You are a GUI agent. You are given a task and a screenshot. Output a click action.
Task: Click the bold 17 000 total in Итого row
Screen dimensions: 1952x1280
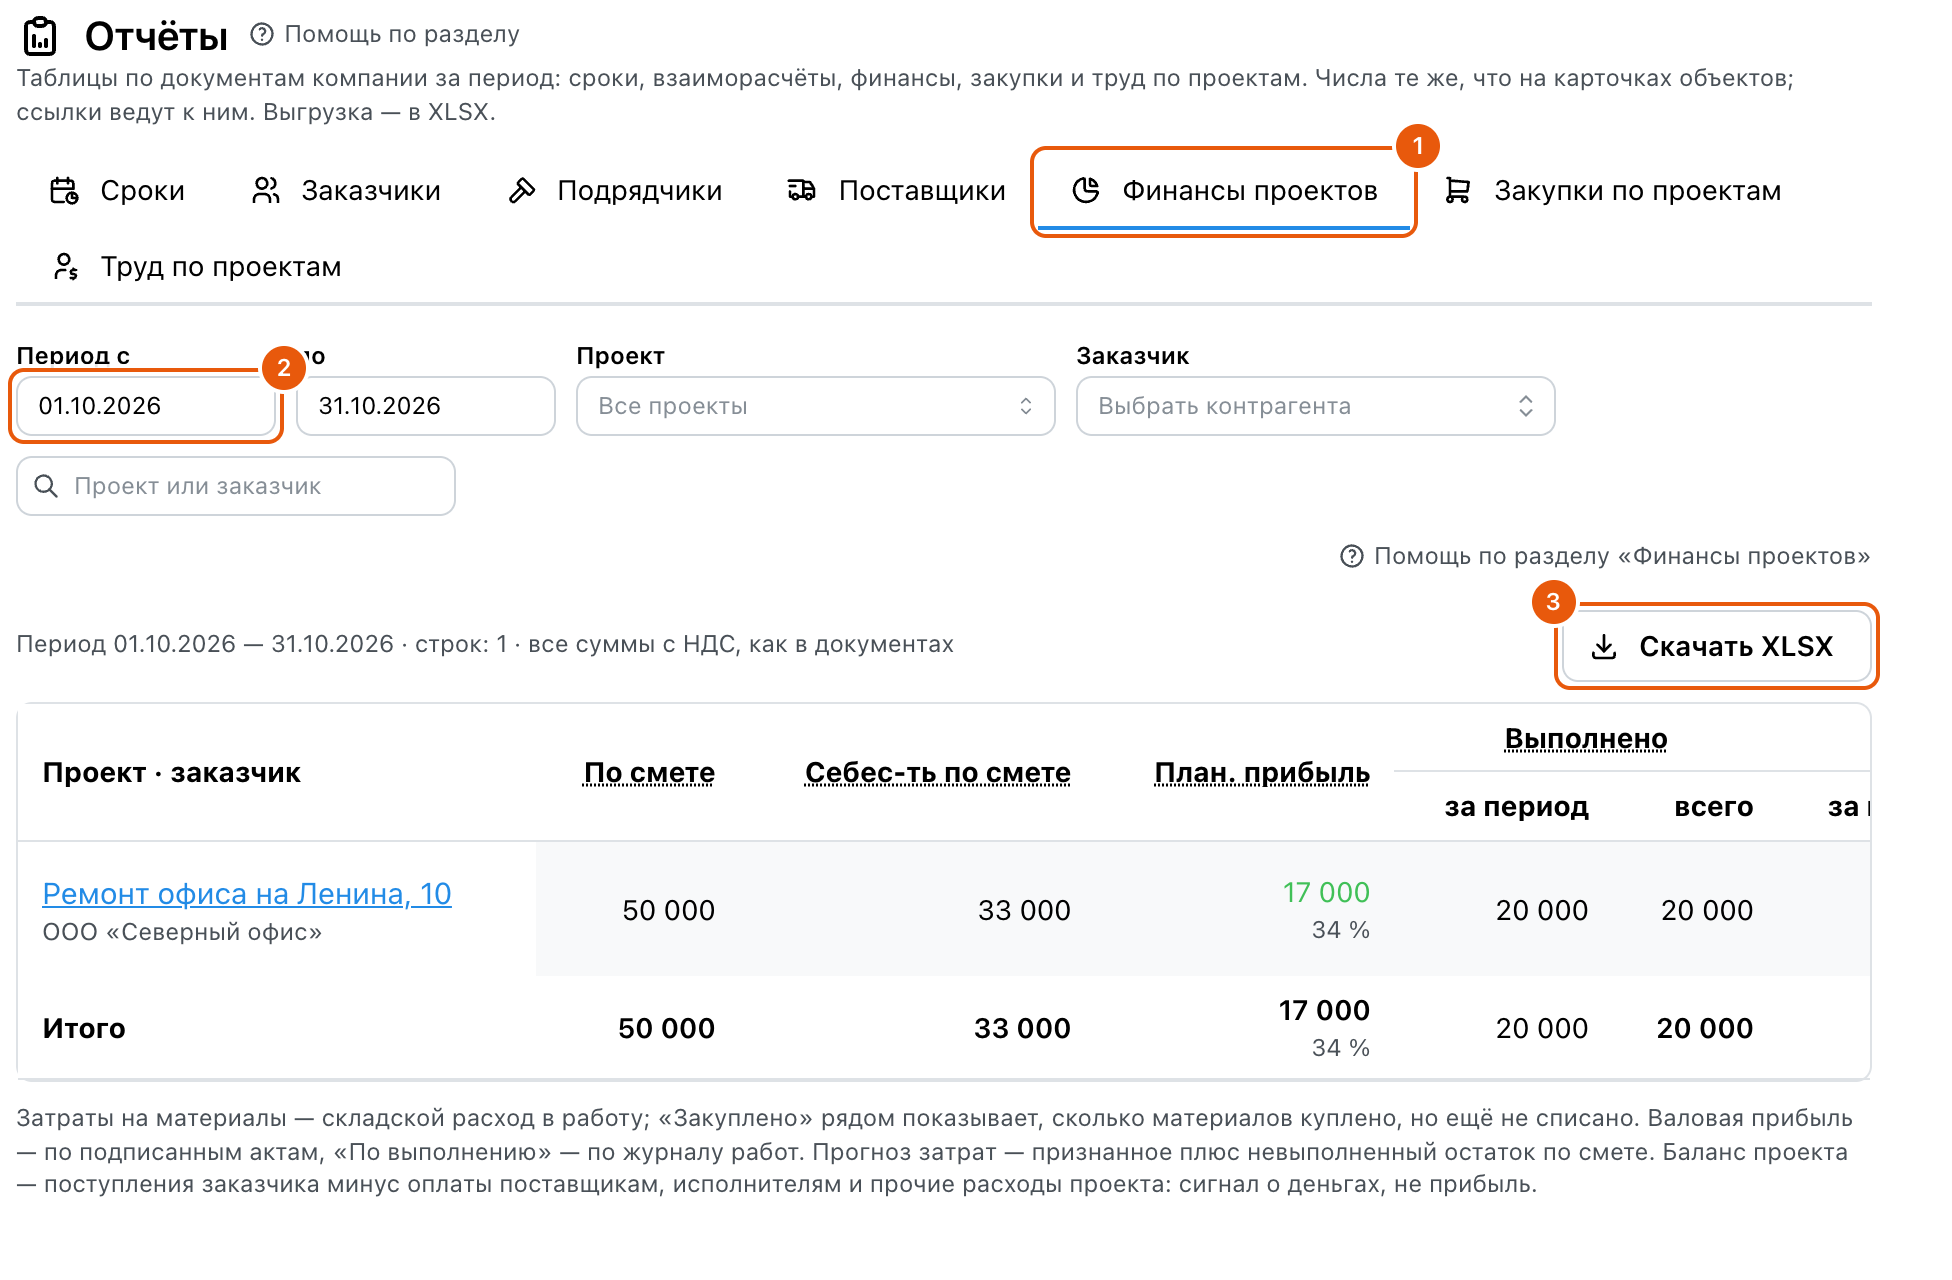coord(1324,1010)
